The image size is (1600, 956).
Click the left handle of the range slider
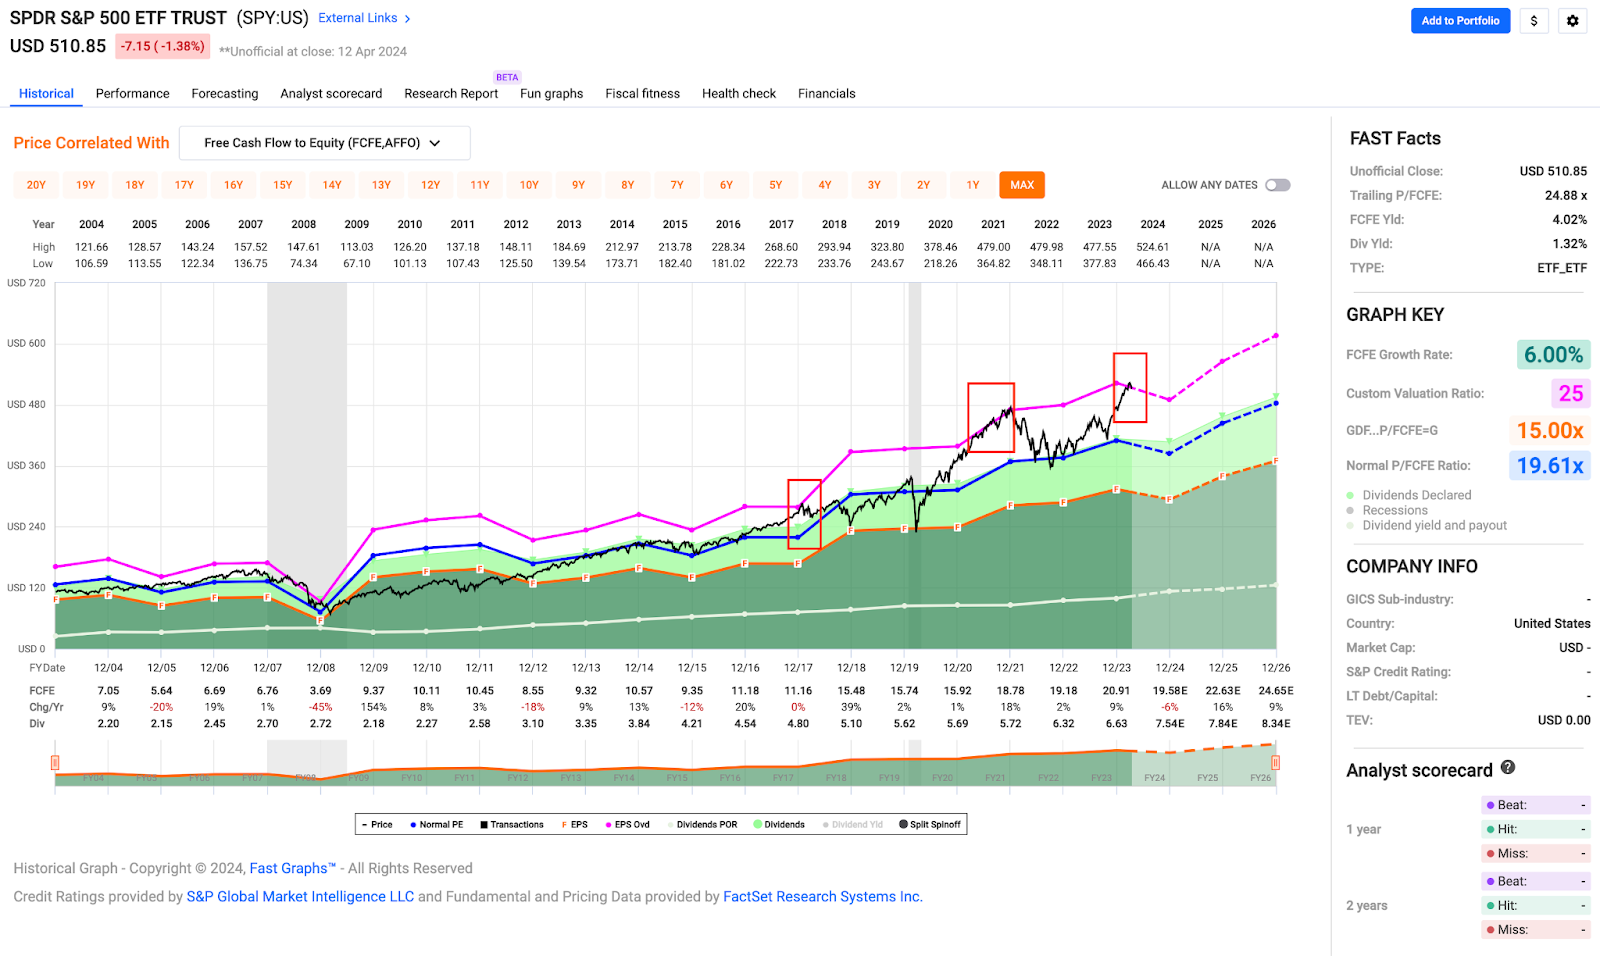point(55,763)
